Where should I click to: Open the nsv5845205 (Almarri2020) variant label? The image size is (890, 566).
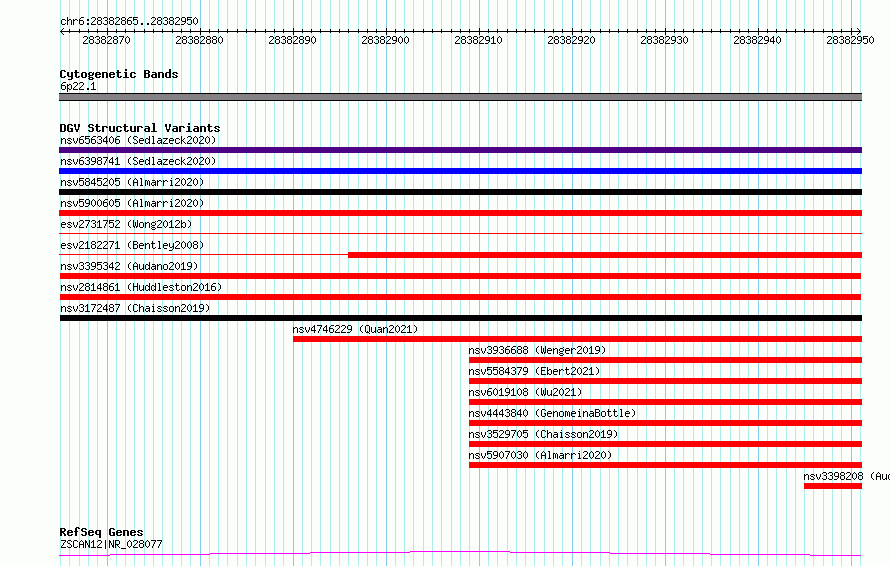tap(131, 182)
